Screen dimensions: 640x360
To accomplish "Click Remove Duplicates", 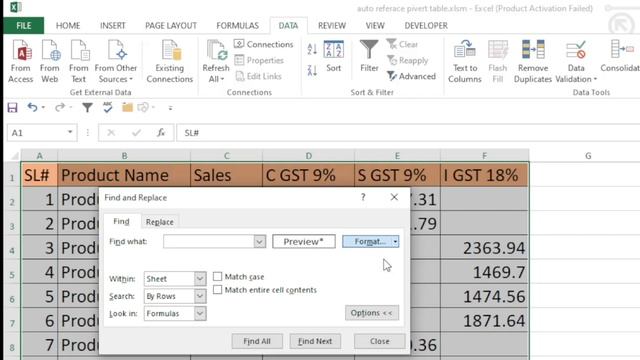I will coord(533,61).
